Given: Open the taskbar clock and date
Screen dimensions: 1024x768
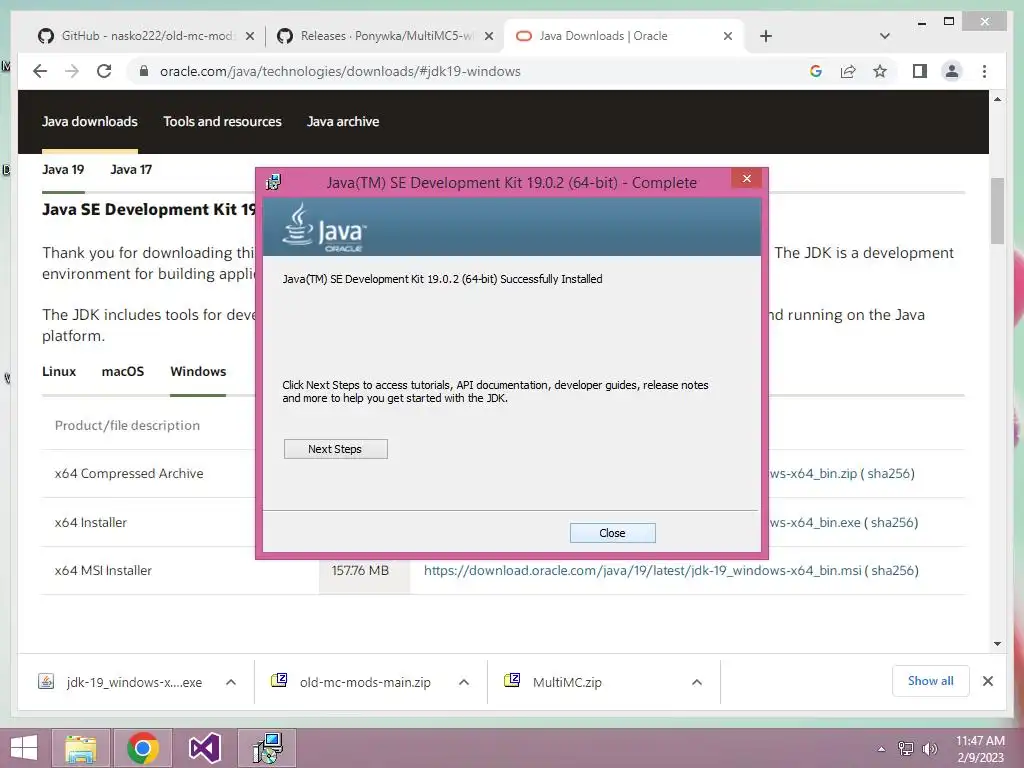Looking at the screenshot, I should pyautogui.click(x=980, y=748).
